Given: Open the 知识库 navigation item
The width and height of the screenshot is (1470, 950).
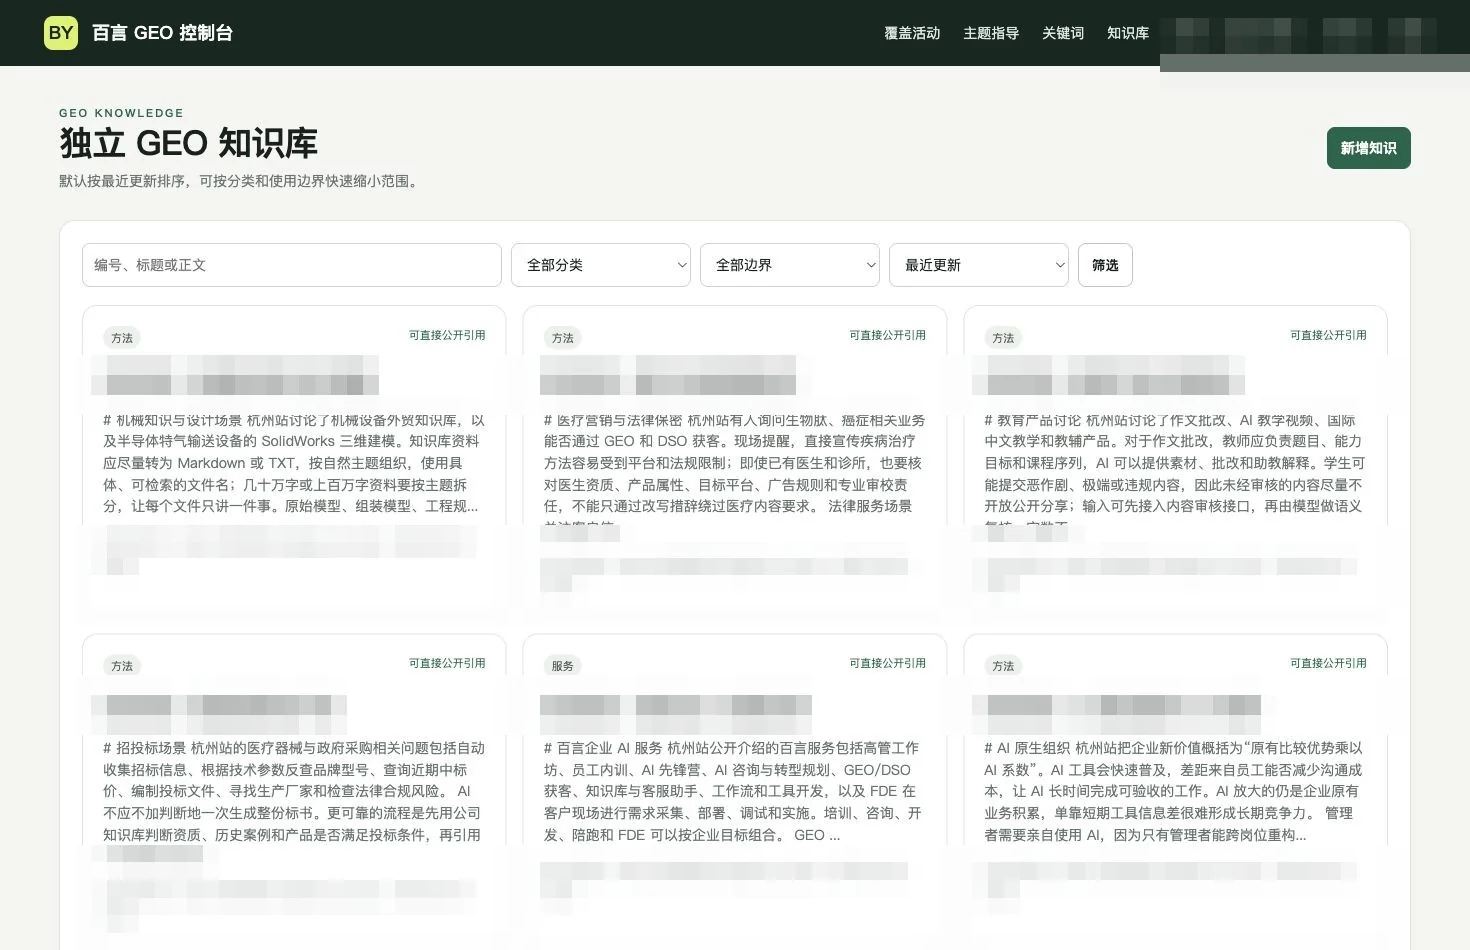Looking at the screenshot, I should pyautogui.click(x=1128, y=33).
